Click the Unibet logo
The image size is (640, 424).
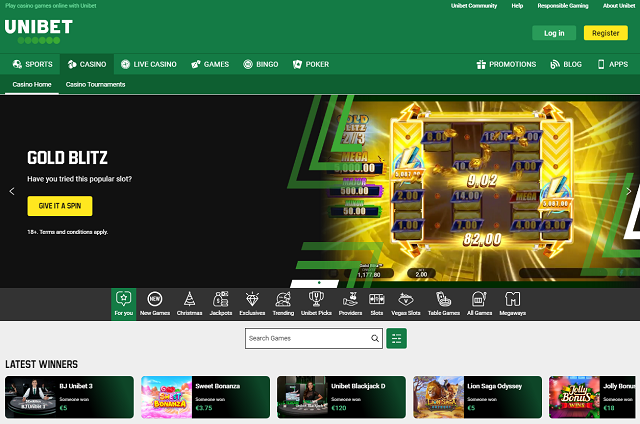click(x=39, y=31)
